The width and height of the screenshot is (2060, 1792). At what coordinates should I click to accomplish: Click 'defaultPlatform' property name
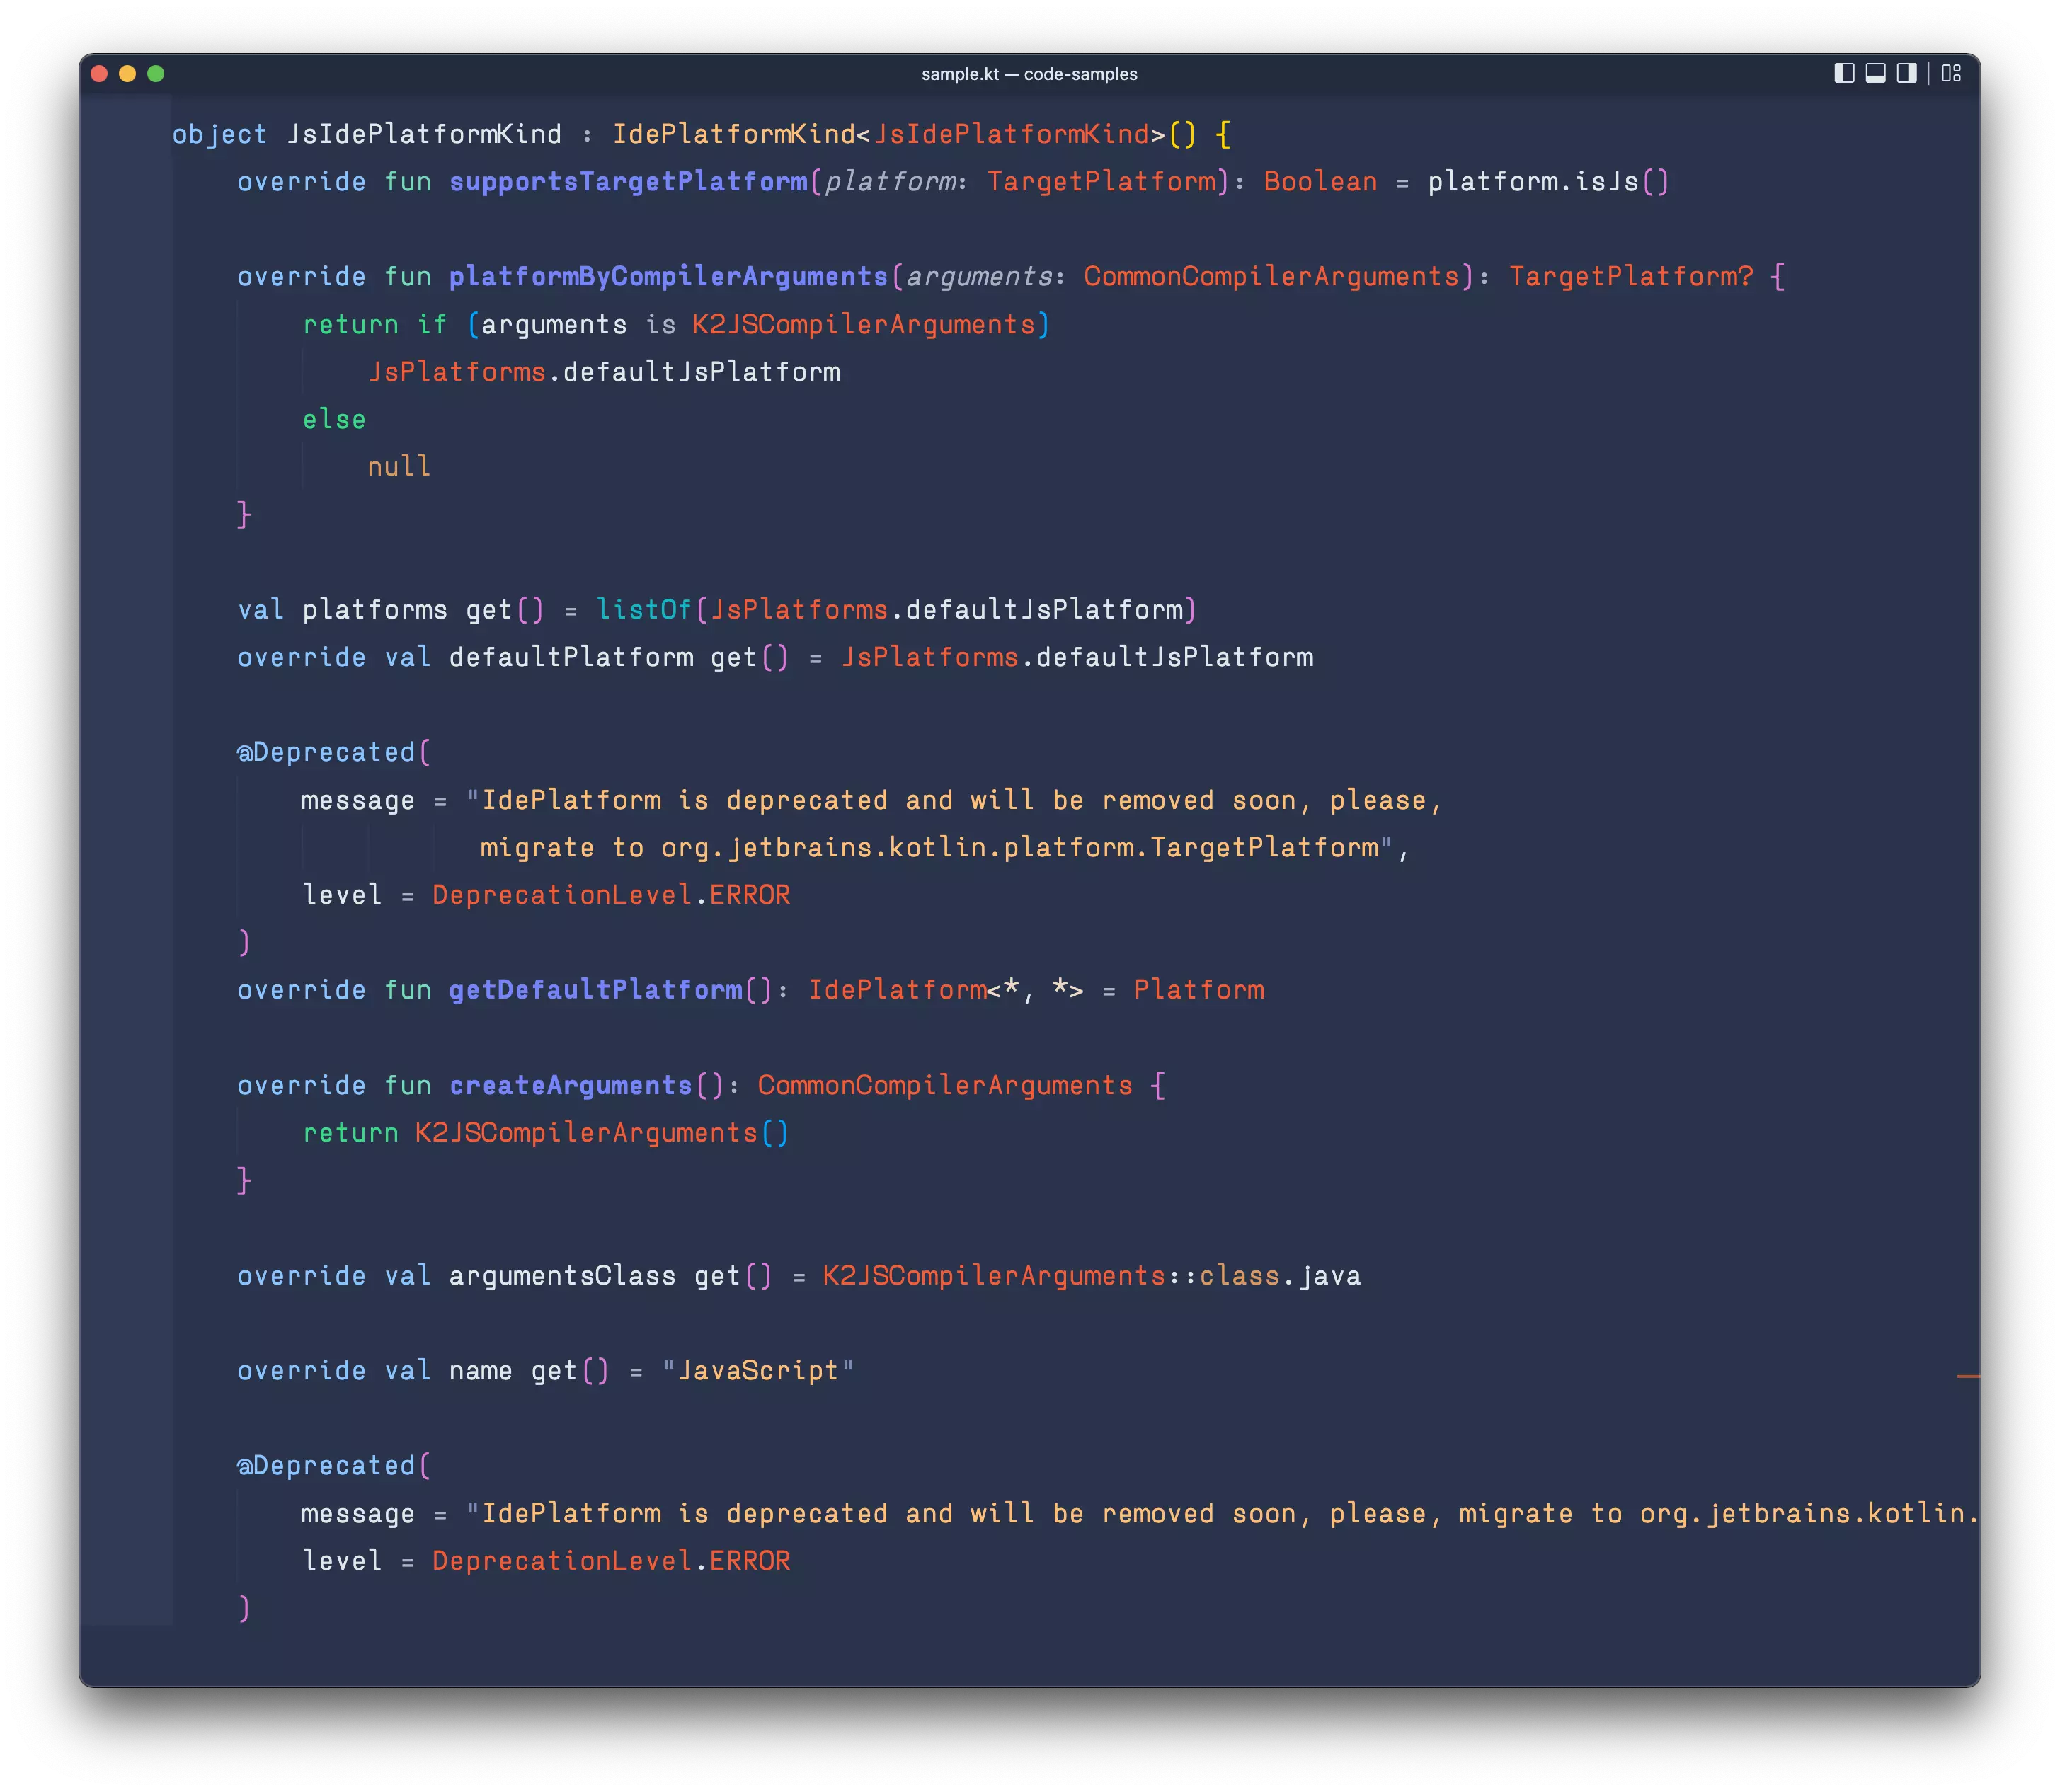pyautogui.click(x=571, y=657)
